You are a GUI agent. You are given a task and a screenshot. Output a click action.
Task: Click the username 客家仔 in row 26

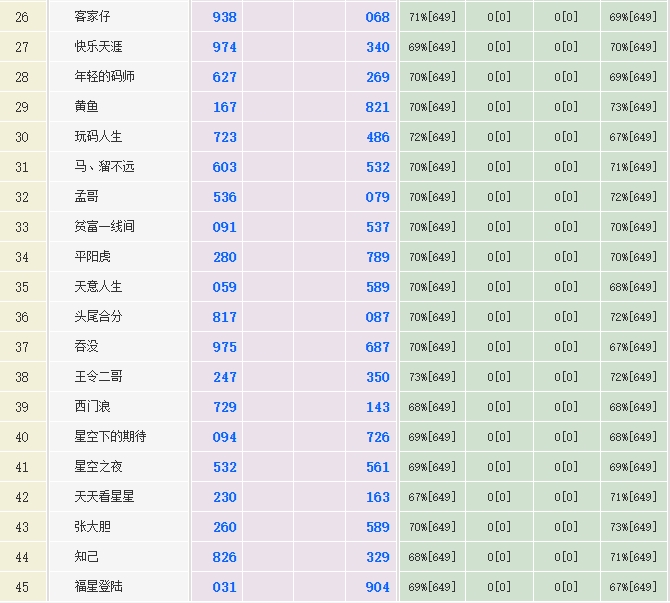[x=93, y=17]
